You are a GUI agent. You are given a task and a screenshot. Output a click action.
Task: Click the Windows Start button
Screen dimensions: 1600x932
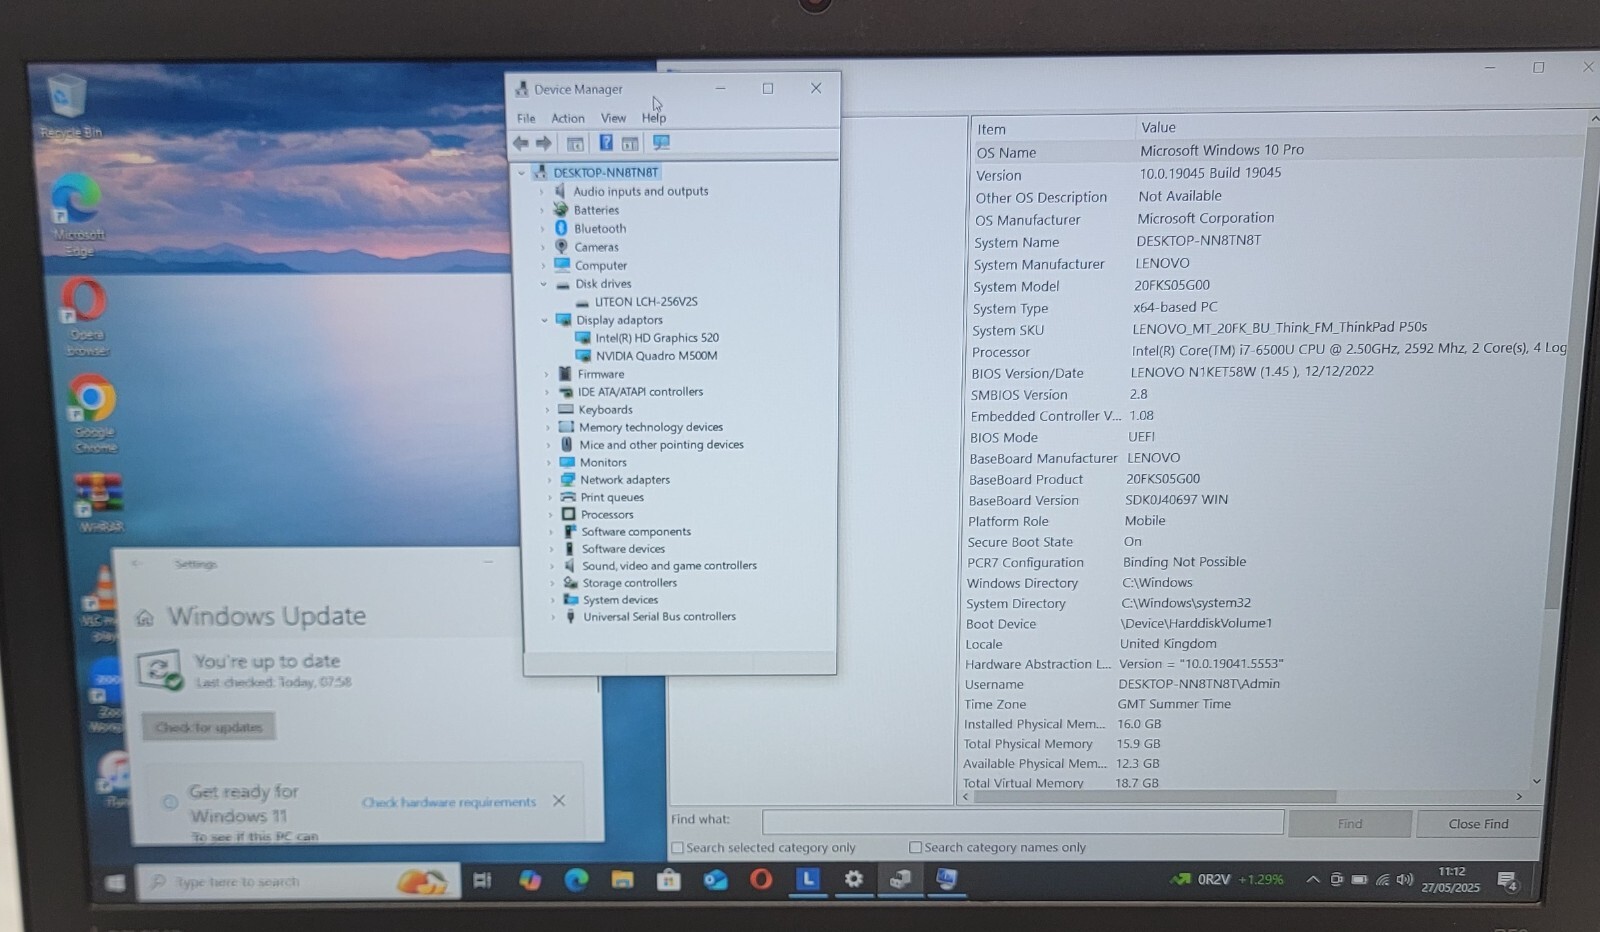(115, 882)
